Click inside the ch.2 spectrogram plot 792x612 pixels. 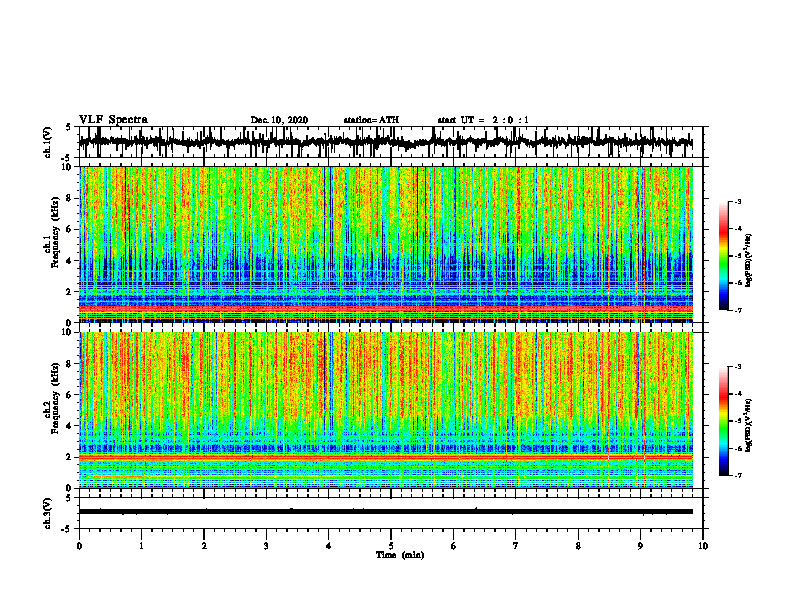coord(385,410)
